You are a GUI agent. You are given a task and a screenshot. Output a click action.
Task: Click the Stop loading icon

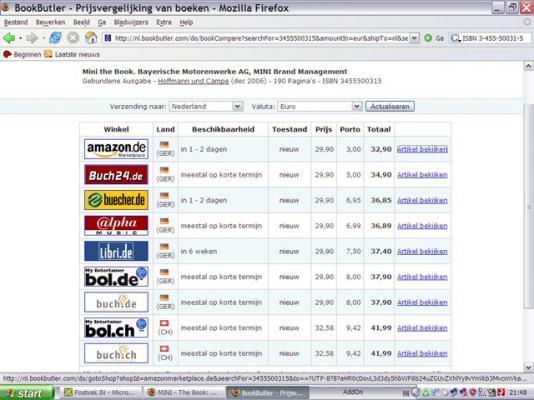[x=73, y=38]
